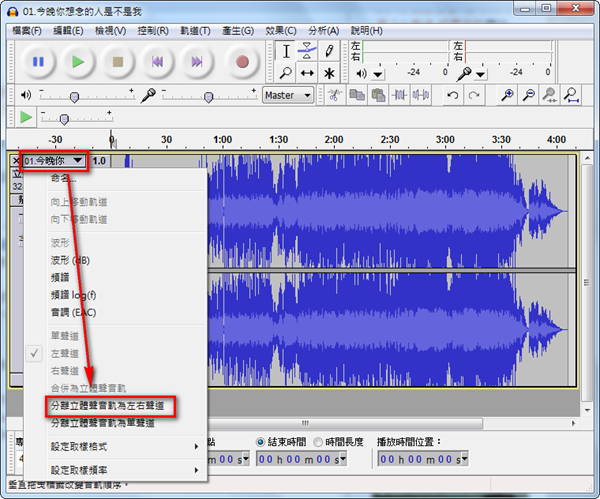600x499 pixels.
Task: Select the 時間長度 radio button
Action: 318,441
